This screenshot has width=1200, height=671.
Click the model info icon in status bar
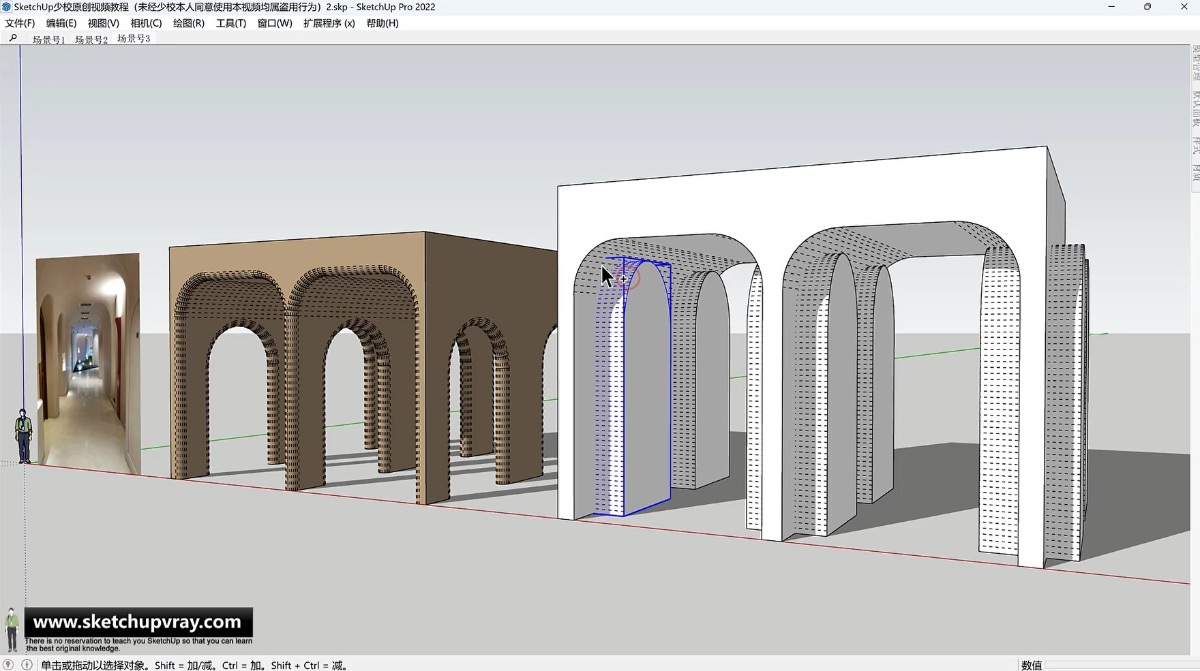click(26, 664)
